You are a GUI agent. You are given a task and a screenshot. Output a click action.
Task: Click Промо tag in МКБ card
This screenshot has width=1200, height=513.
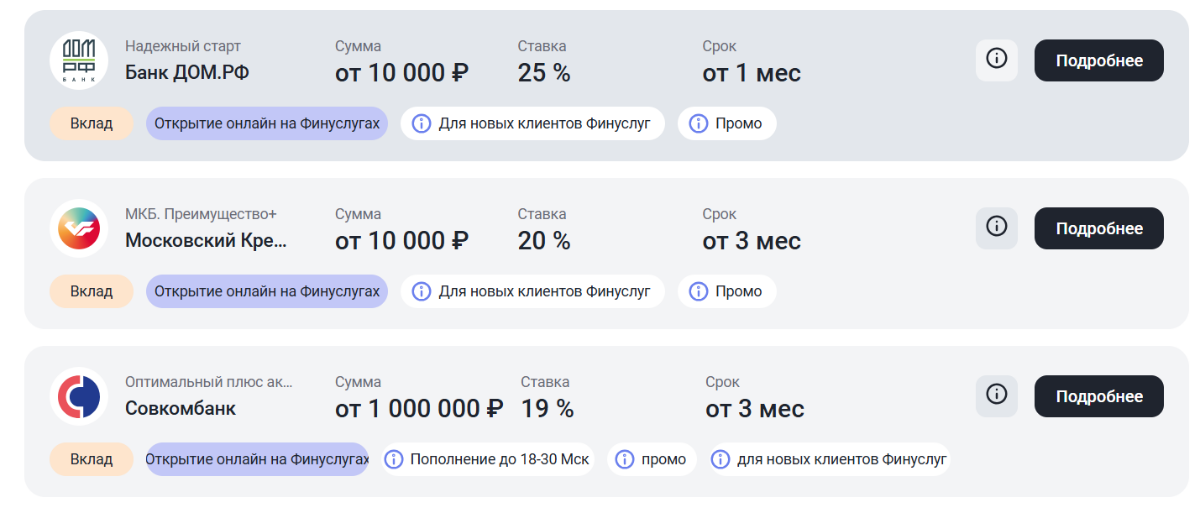click(x=727, y=292)
